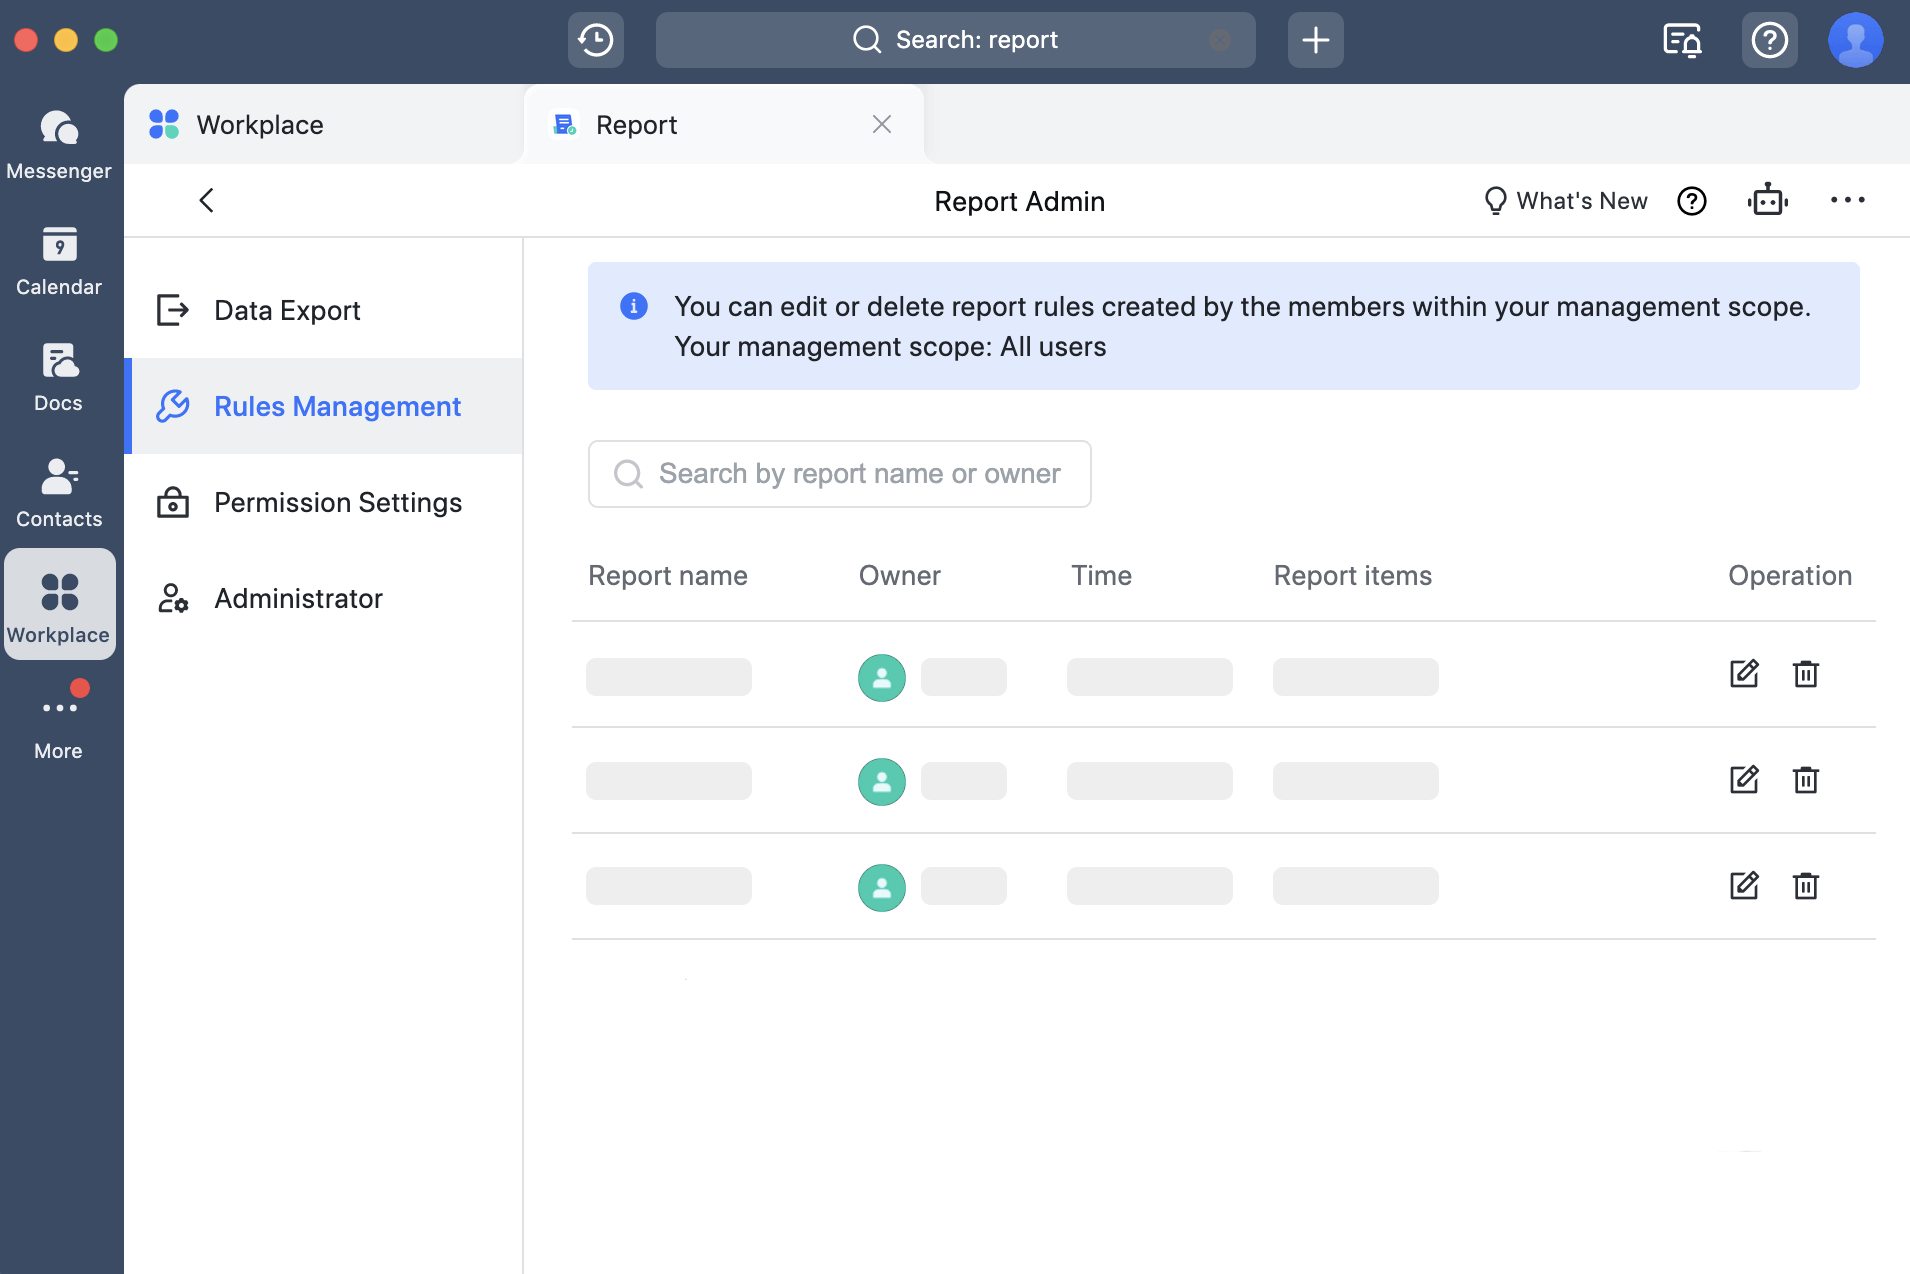1910x1274 pixels.
Task: Click the user avatar in the top right
Action: tap(1854, 39)
